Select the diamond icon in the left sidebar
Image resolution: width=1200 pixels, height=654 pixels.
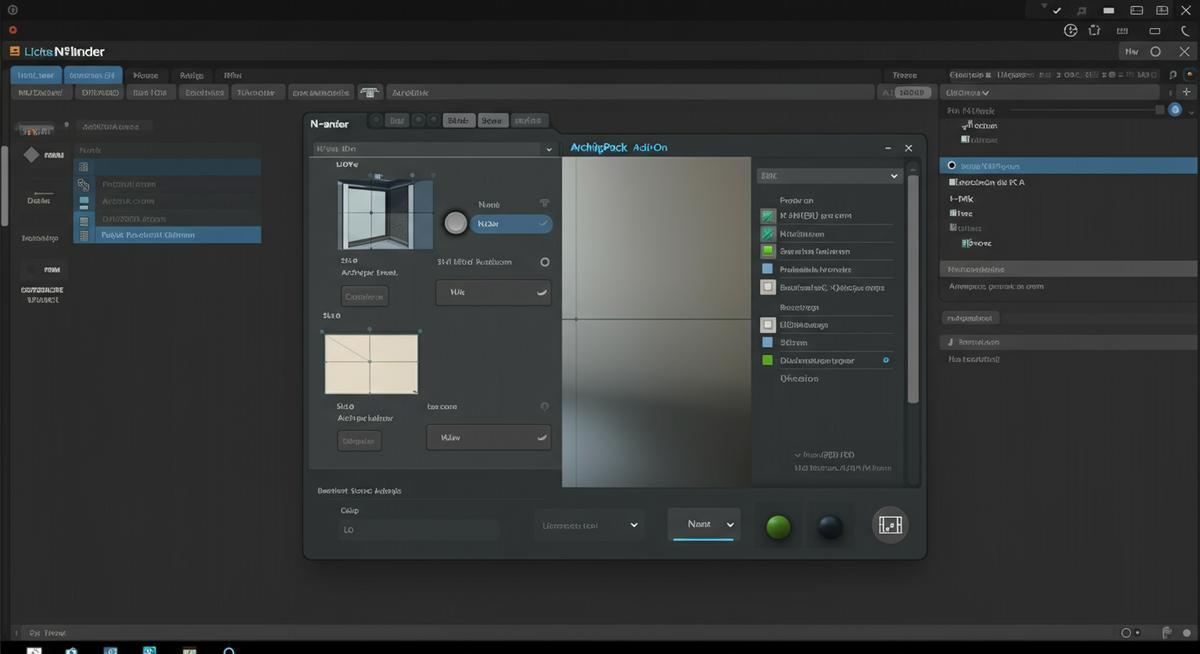(31, 155)
